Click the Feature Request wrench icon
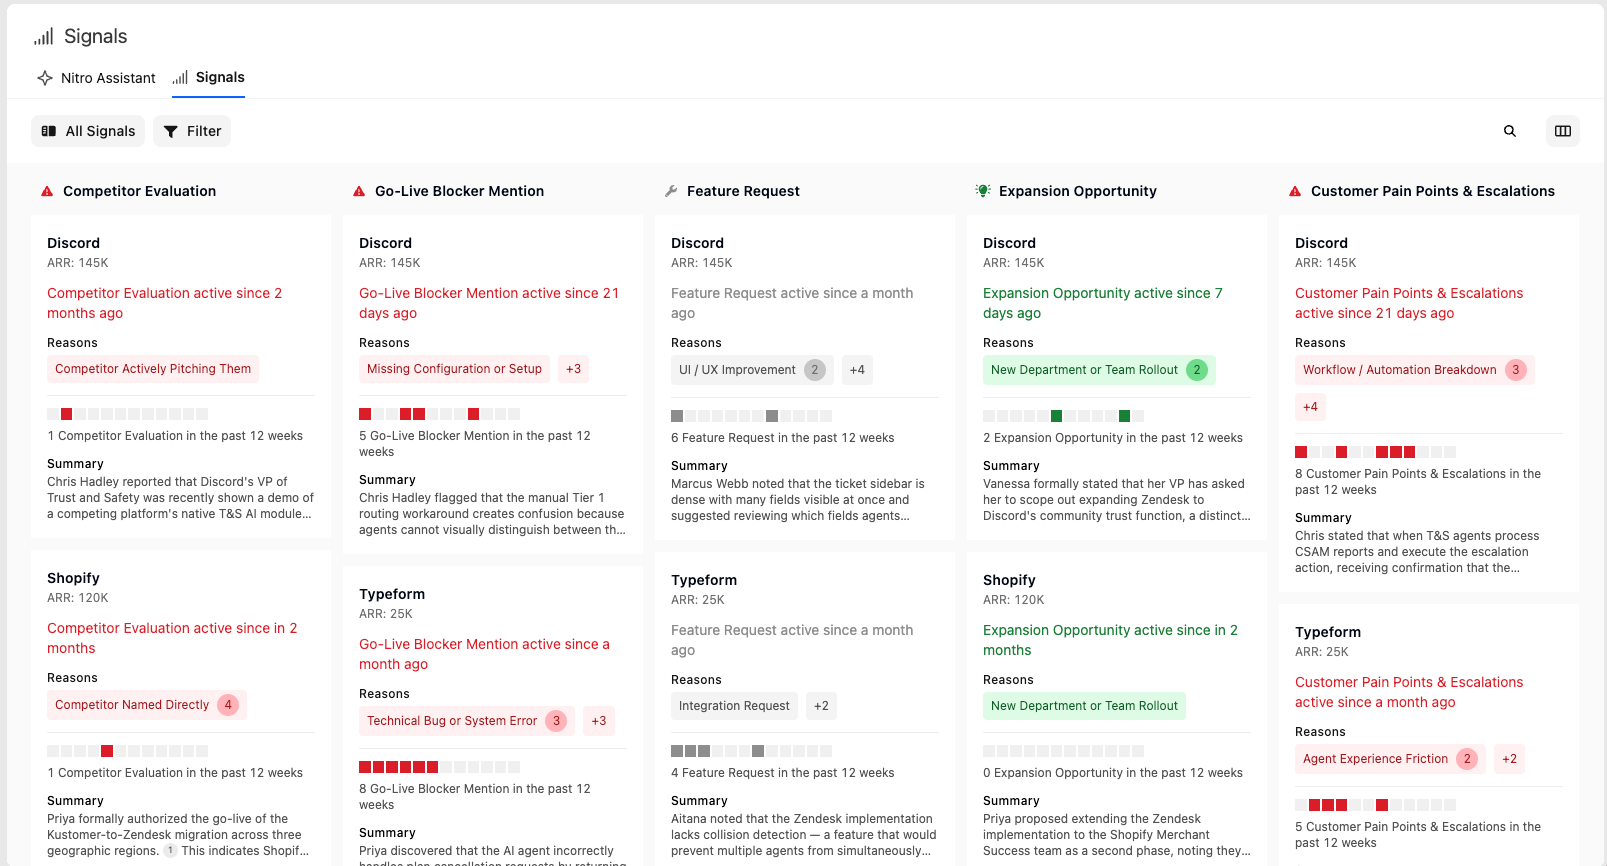The image size is (1607, 866). 671,191
